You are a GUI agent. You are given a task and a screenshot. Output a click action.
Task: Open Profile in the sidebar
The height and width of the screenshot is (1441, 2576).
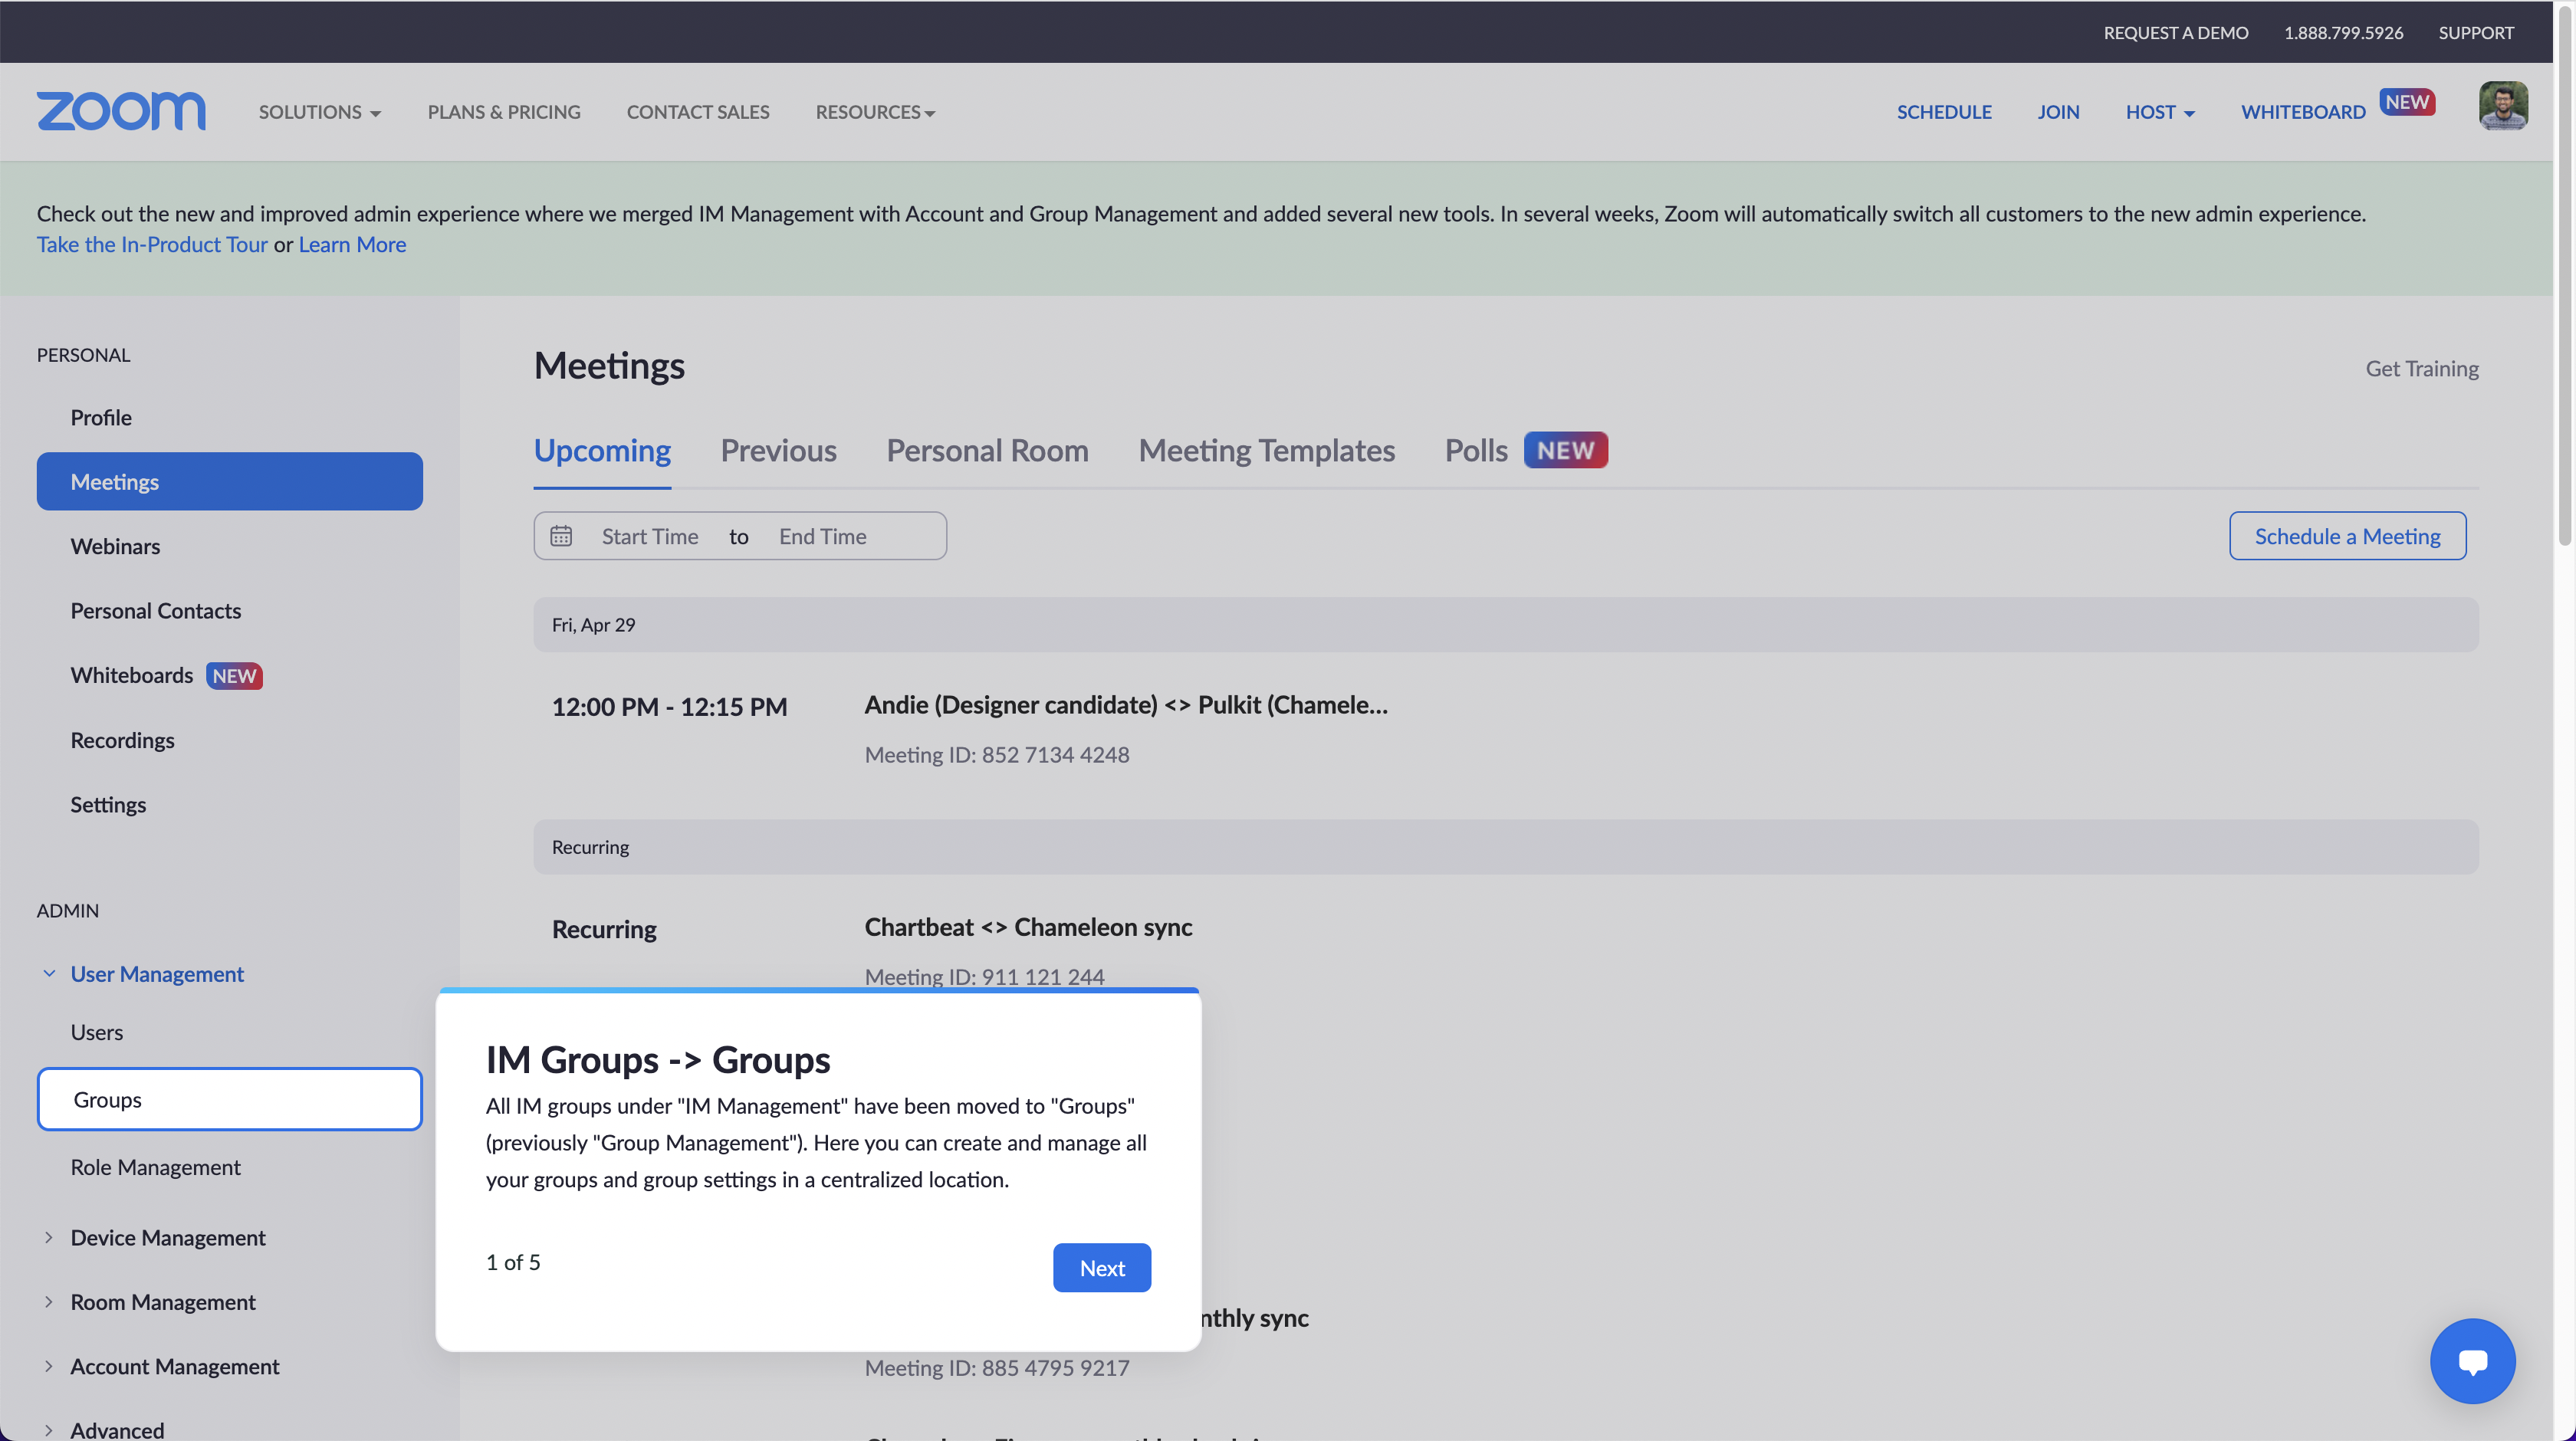[x=101, y=417]
